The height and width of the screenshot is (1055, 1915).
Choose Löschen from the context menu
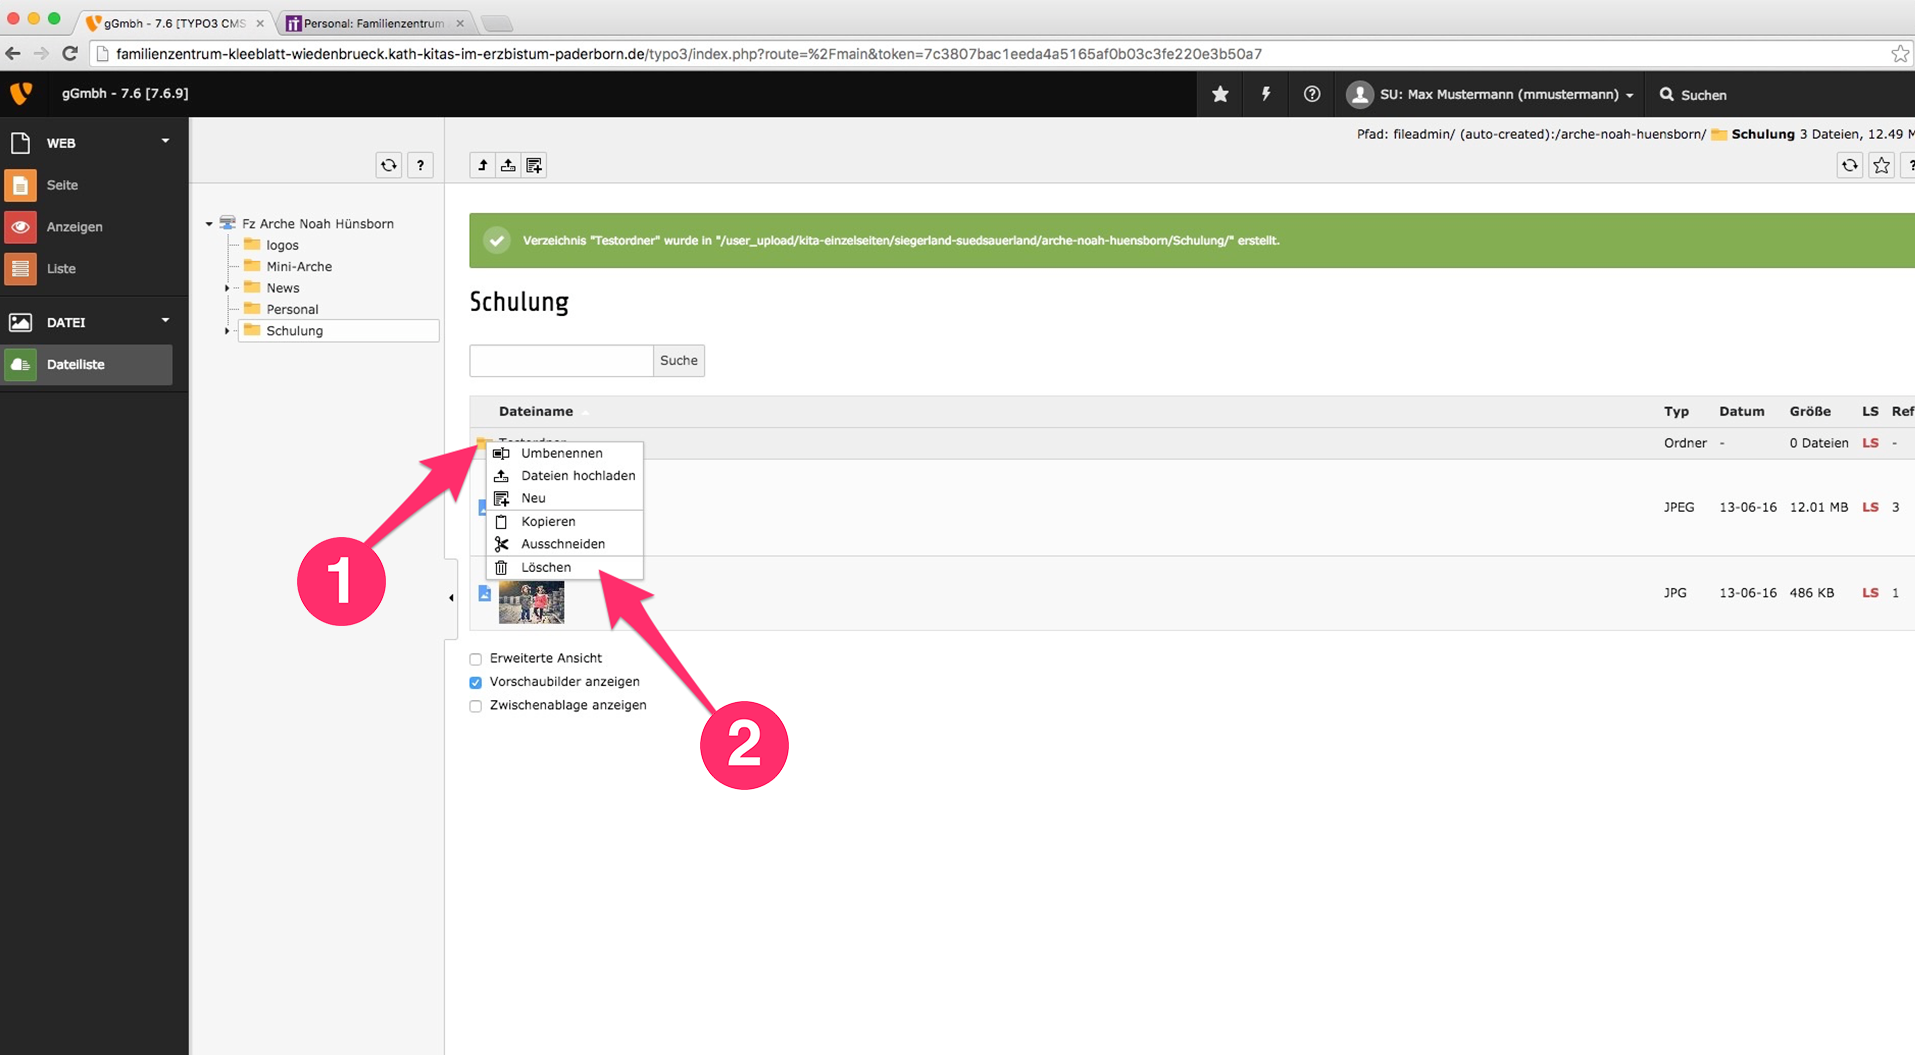pyautogui.click(x=546, y=567)
